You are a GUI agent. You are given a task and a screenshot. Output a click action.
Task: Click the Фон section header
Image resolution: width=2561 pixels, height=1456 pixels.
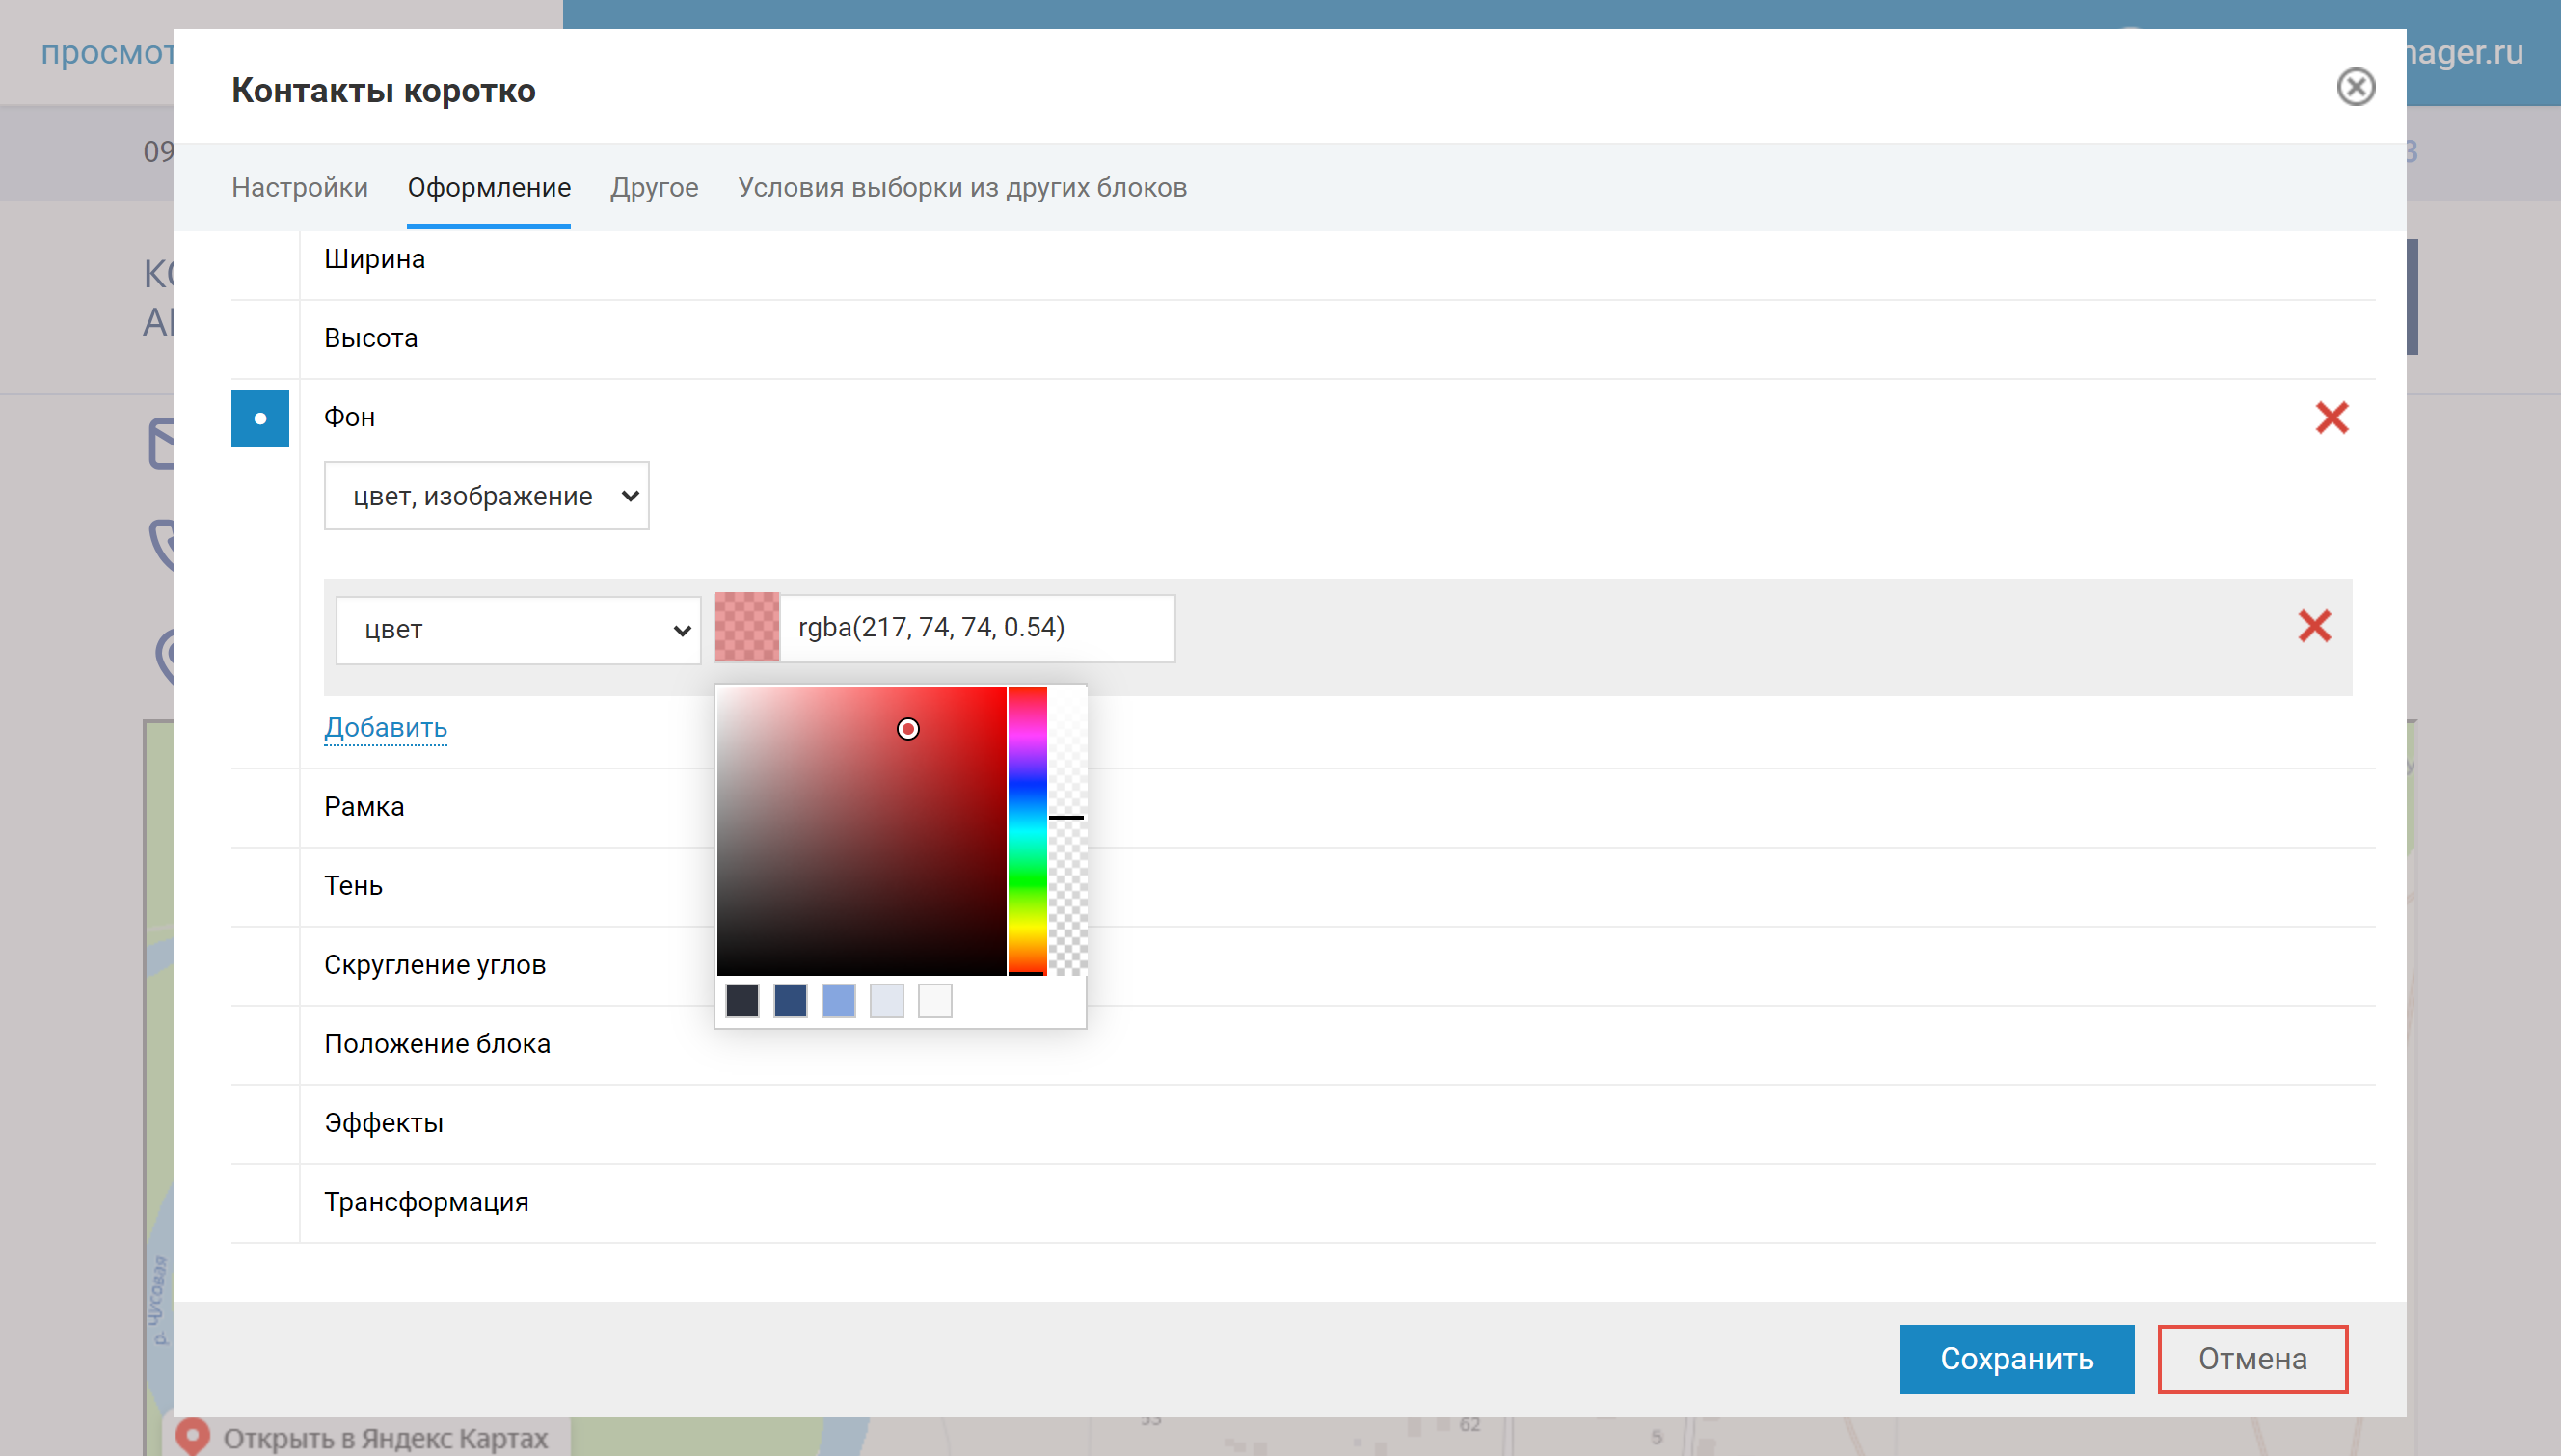pyautogui.click(x=349, y=417)
